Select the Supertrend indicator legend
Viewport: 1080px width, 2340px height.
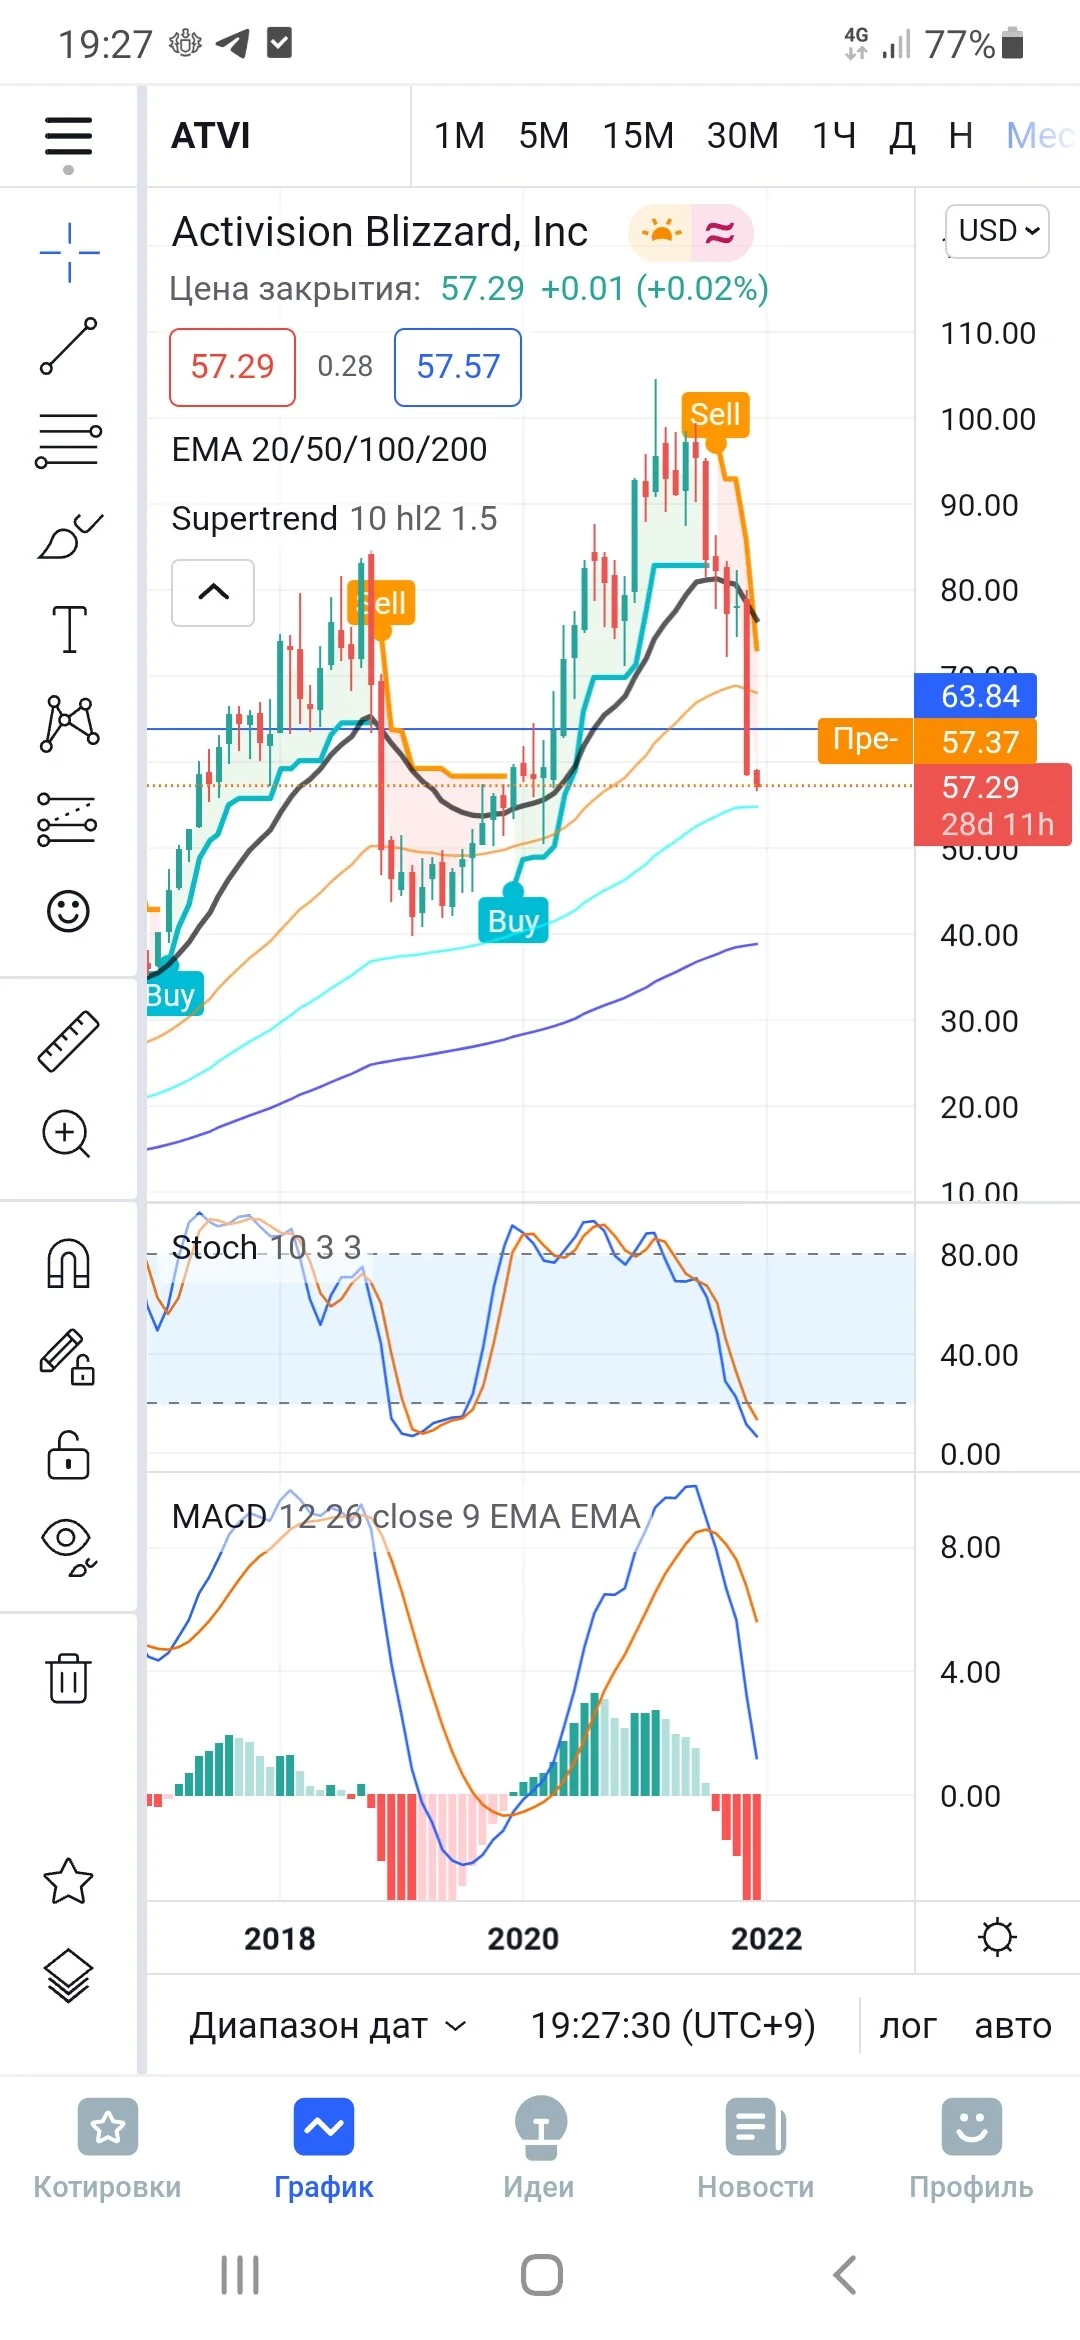click(x=334, y=518)
